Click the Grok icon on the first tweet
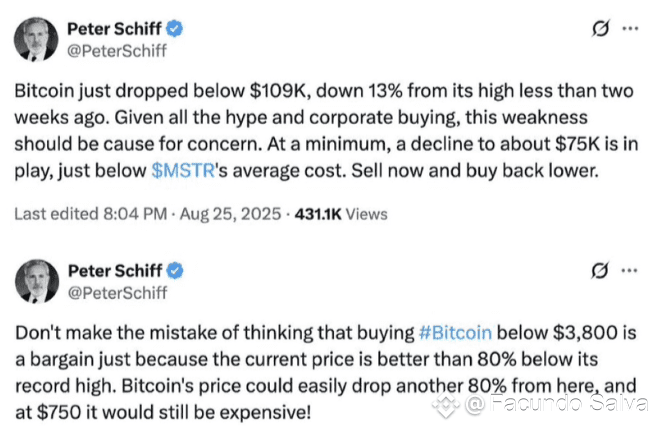 [x=600, y=28]
